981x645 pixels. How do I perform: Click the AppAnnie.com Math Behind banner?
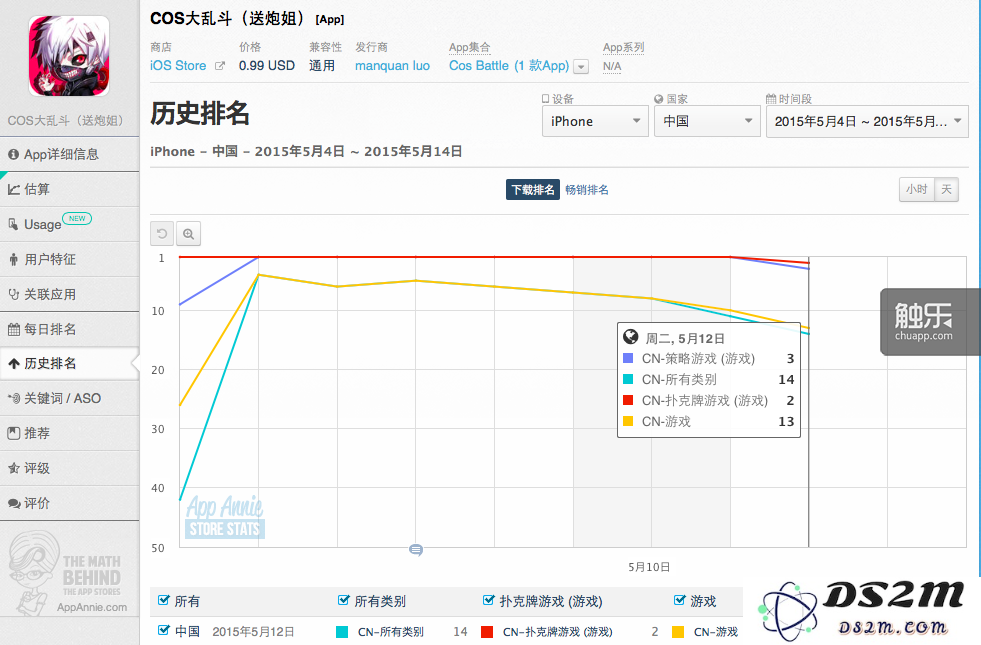click(69, 574)
